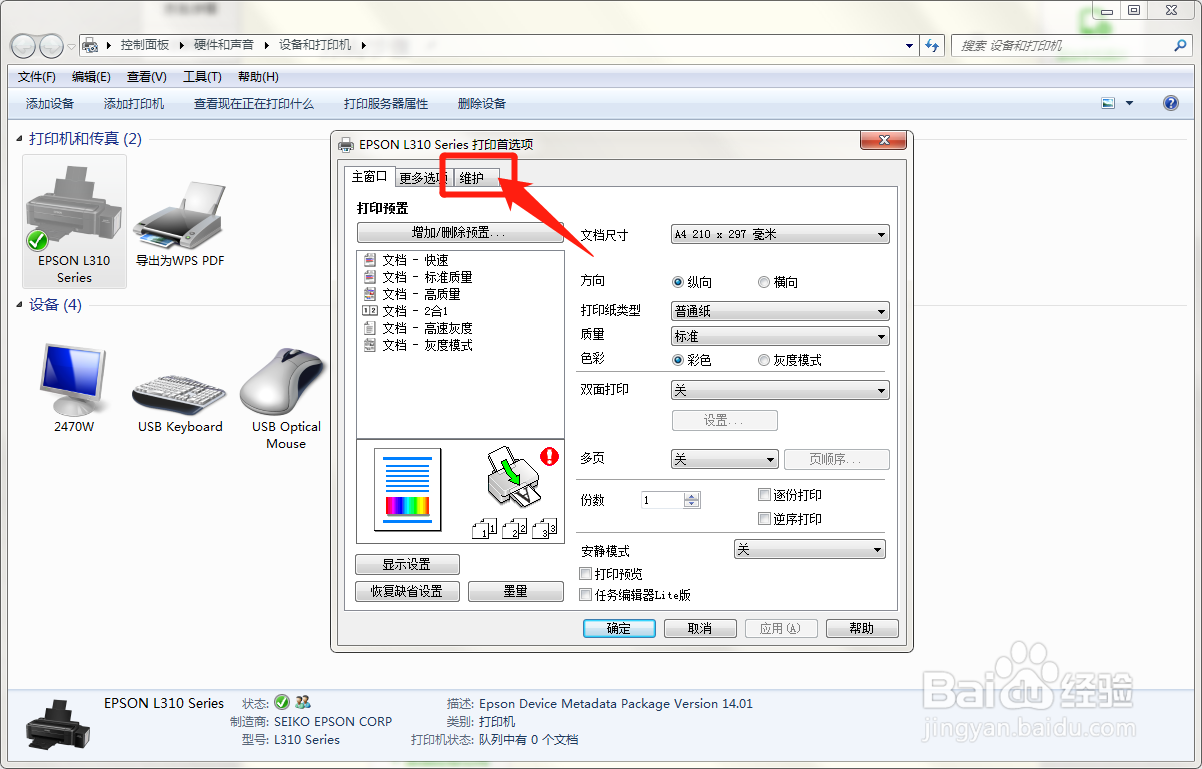The width and height of the screenshot is (1202, 769).
Task: Click the printer icon in the dialog title bar
Action: tap(346, 144)
